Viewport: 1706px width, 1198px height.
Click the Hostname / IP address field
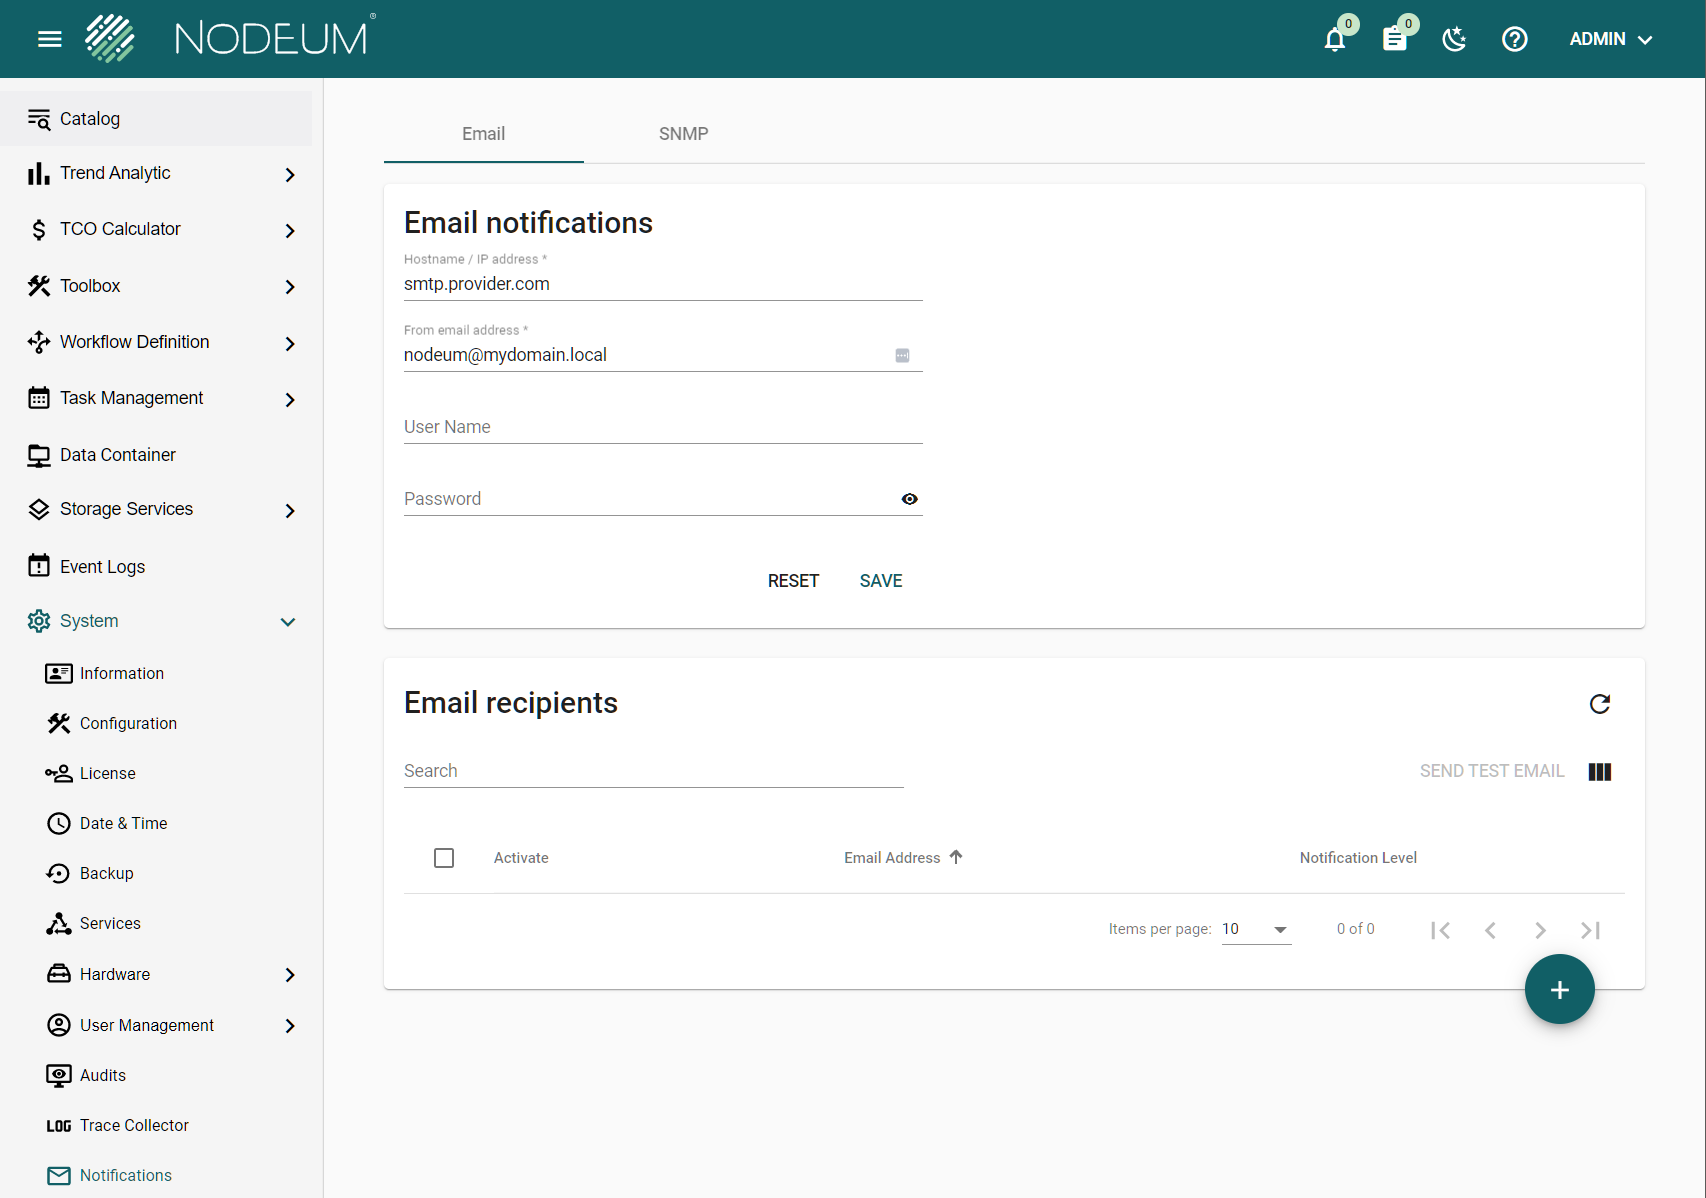(x=663, y=284)
